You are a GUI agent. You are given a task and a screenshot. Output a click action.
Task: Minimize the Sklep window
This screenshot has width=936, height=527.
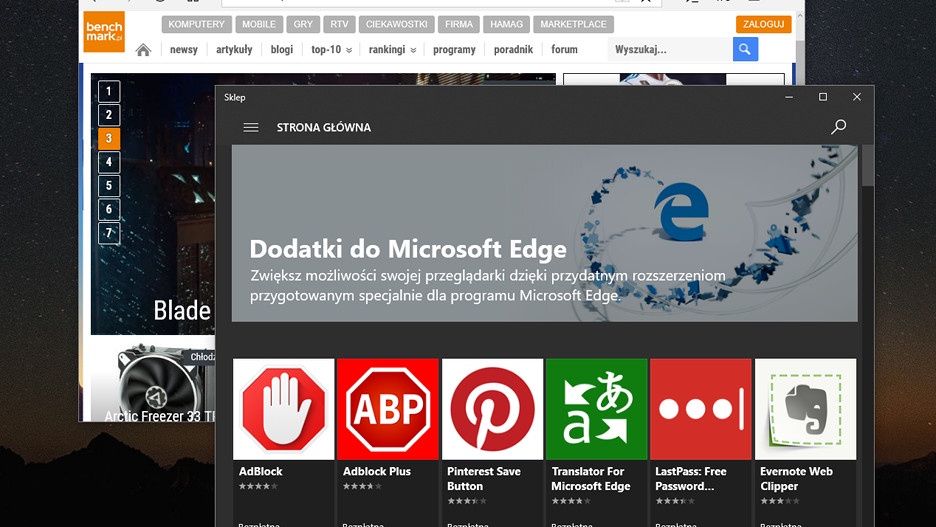[x=789, y=97]
